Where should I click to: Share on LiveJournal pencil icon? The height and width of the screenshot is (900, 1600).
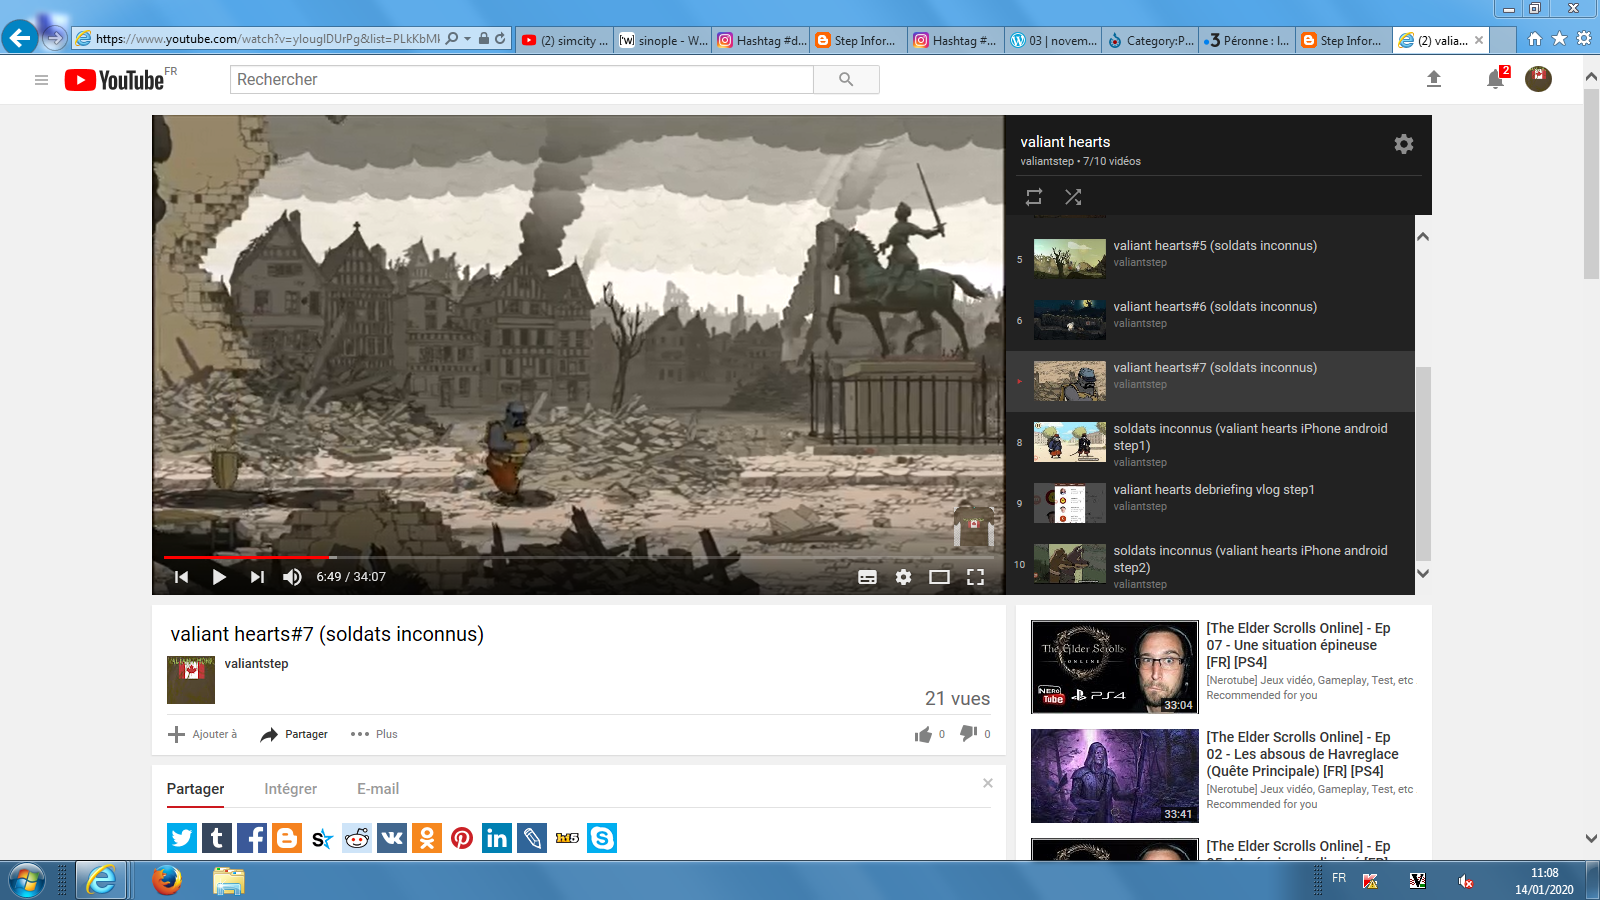(x=532, y=838)
